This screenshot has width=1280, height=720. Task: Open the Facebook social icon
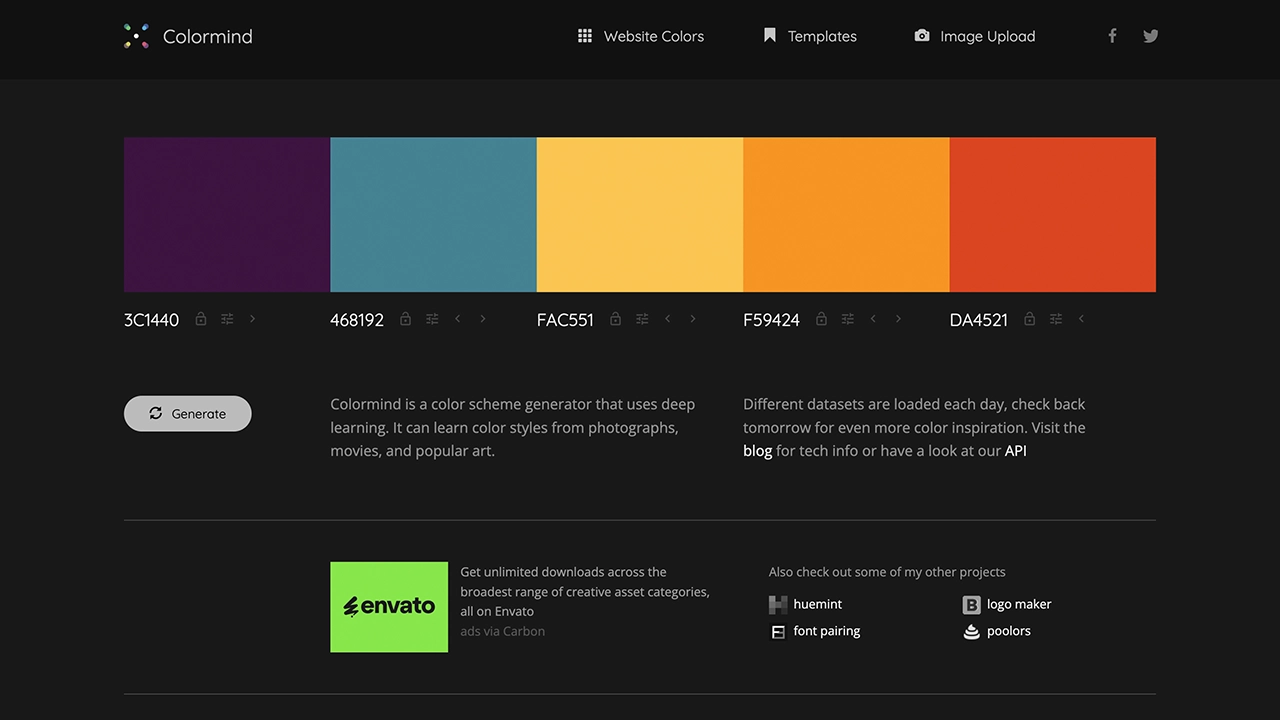click(1112, 36)
